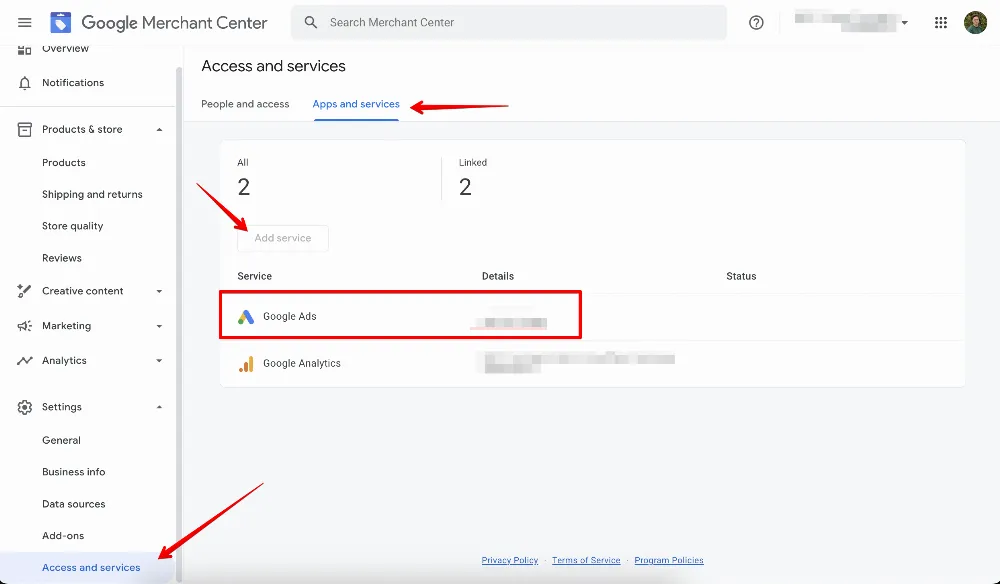Screen dimensions: 1000x584
Task: Click the Google Merchant Center logo
Action: [158, 23]
